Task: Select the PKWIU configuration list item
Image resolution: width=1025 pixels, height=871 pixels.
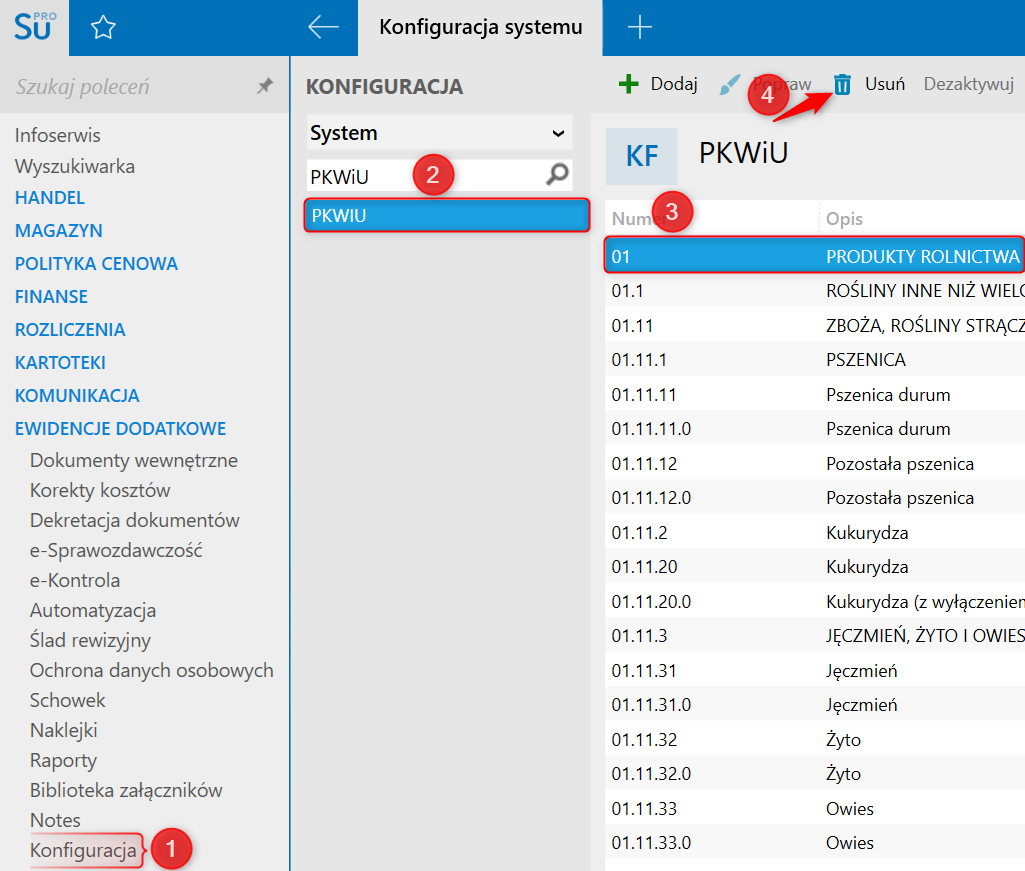Action: click(446, 215)
